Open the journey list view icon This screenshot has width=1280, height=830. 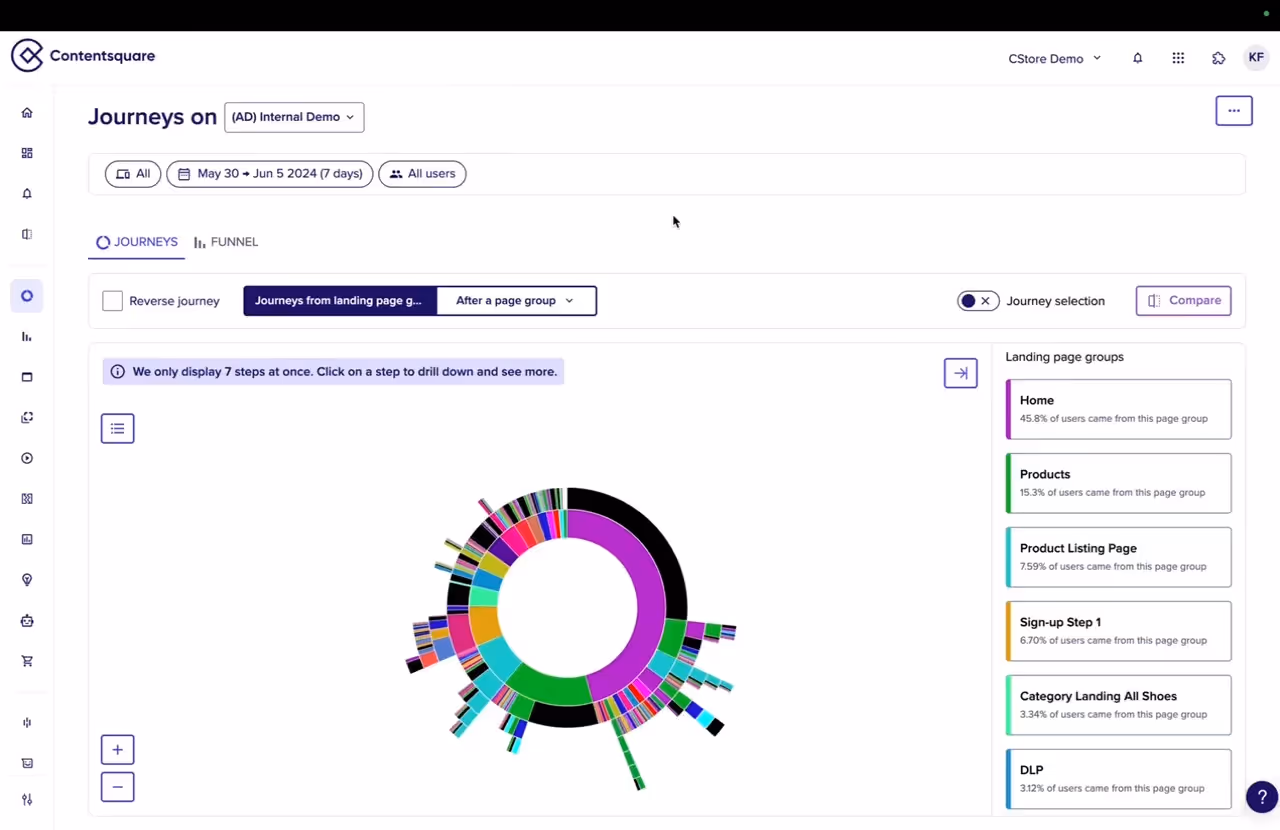[117, 428]
